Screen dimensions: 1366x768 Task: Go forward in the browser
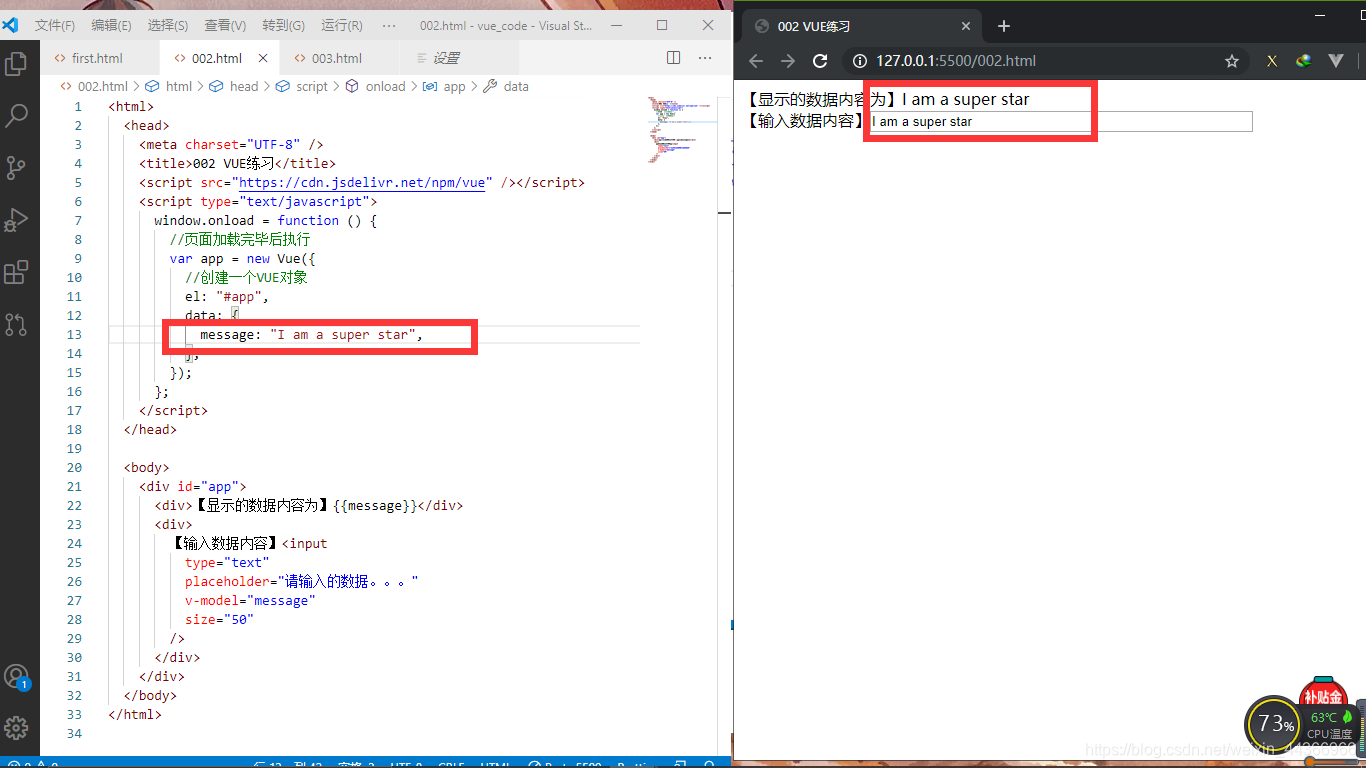coord(788,61)
